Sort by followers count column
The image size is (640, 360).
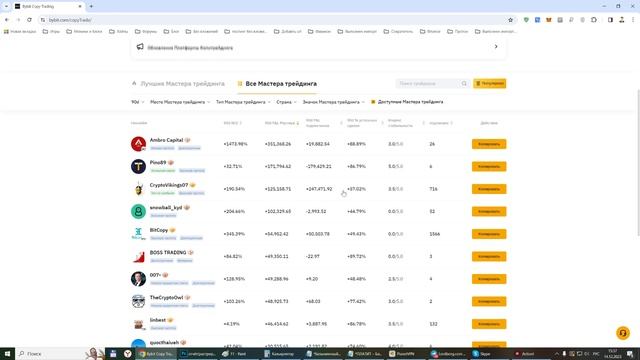click(x=441, y=123)
